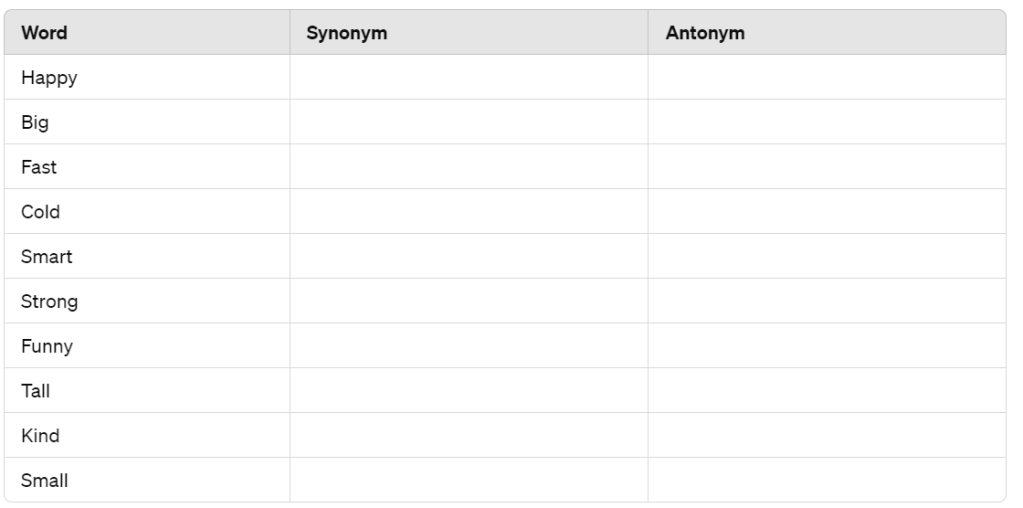The image size is (1023, 508).
Task: Click the Word column header
Action: click(x=45, y=33)
